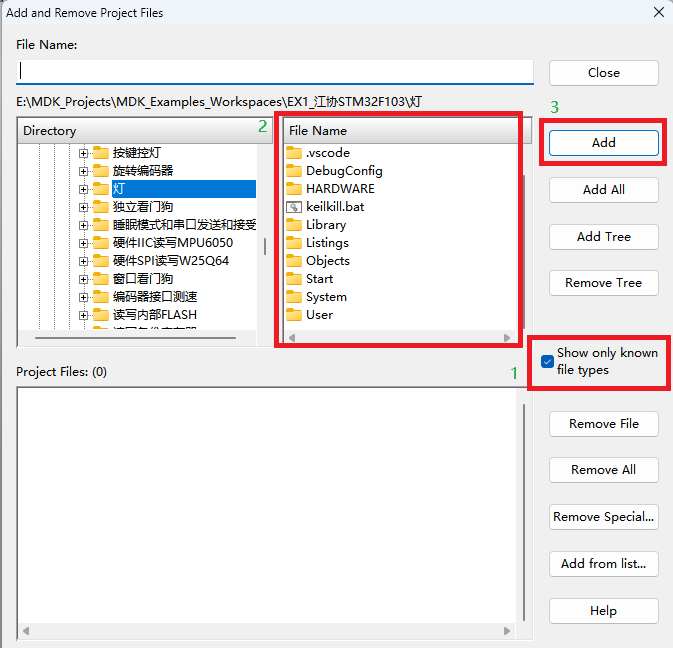Select the Listings entry name
The image size is (673, 648).
(x=327, y=243)
